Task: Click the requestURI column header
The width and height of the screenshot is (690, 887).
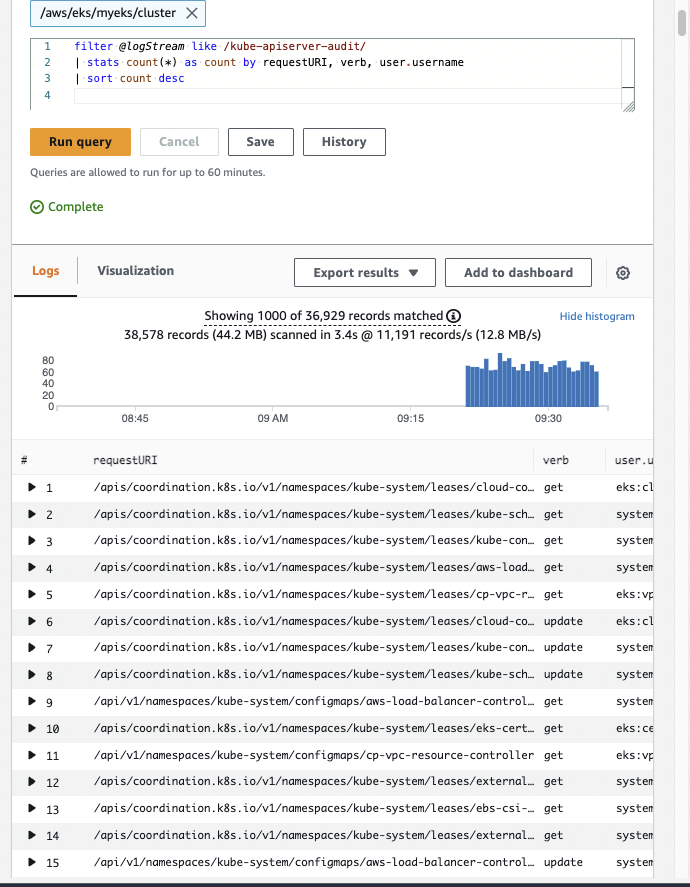Action: pos(125,460)
